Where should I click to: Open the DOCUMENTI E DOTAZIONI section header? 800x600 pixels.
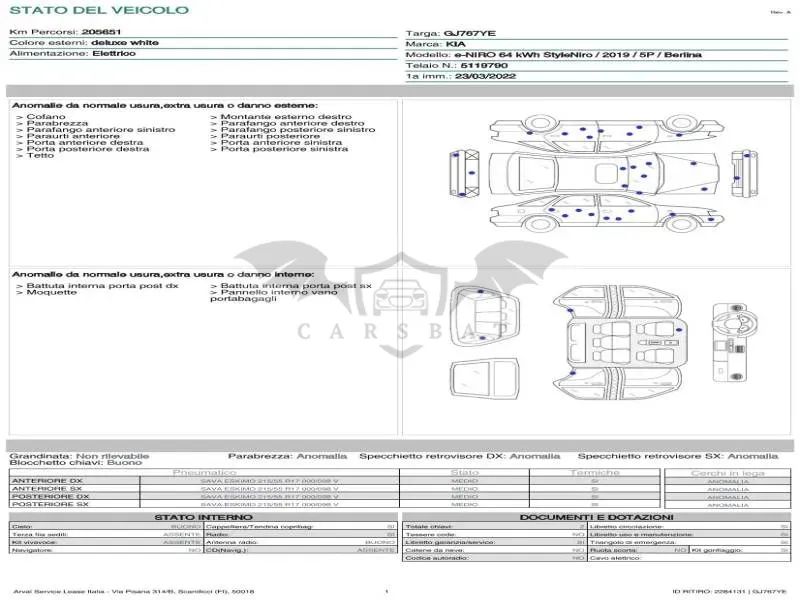point(596,517)
